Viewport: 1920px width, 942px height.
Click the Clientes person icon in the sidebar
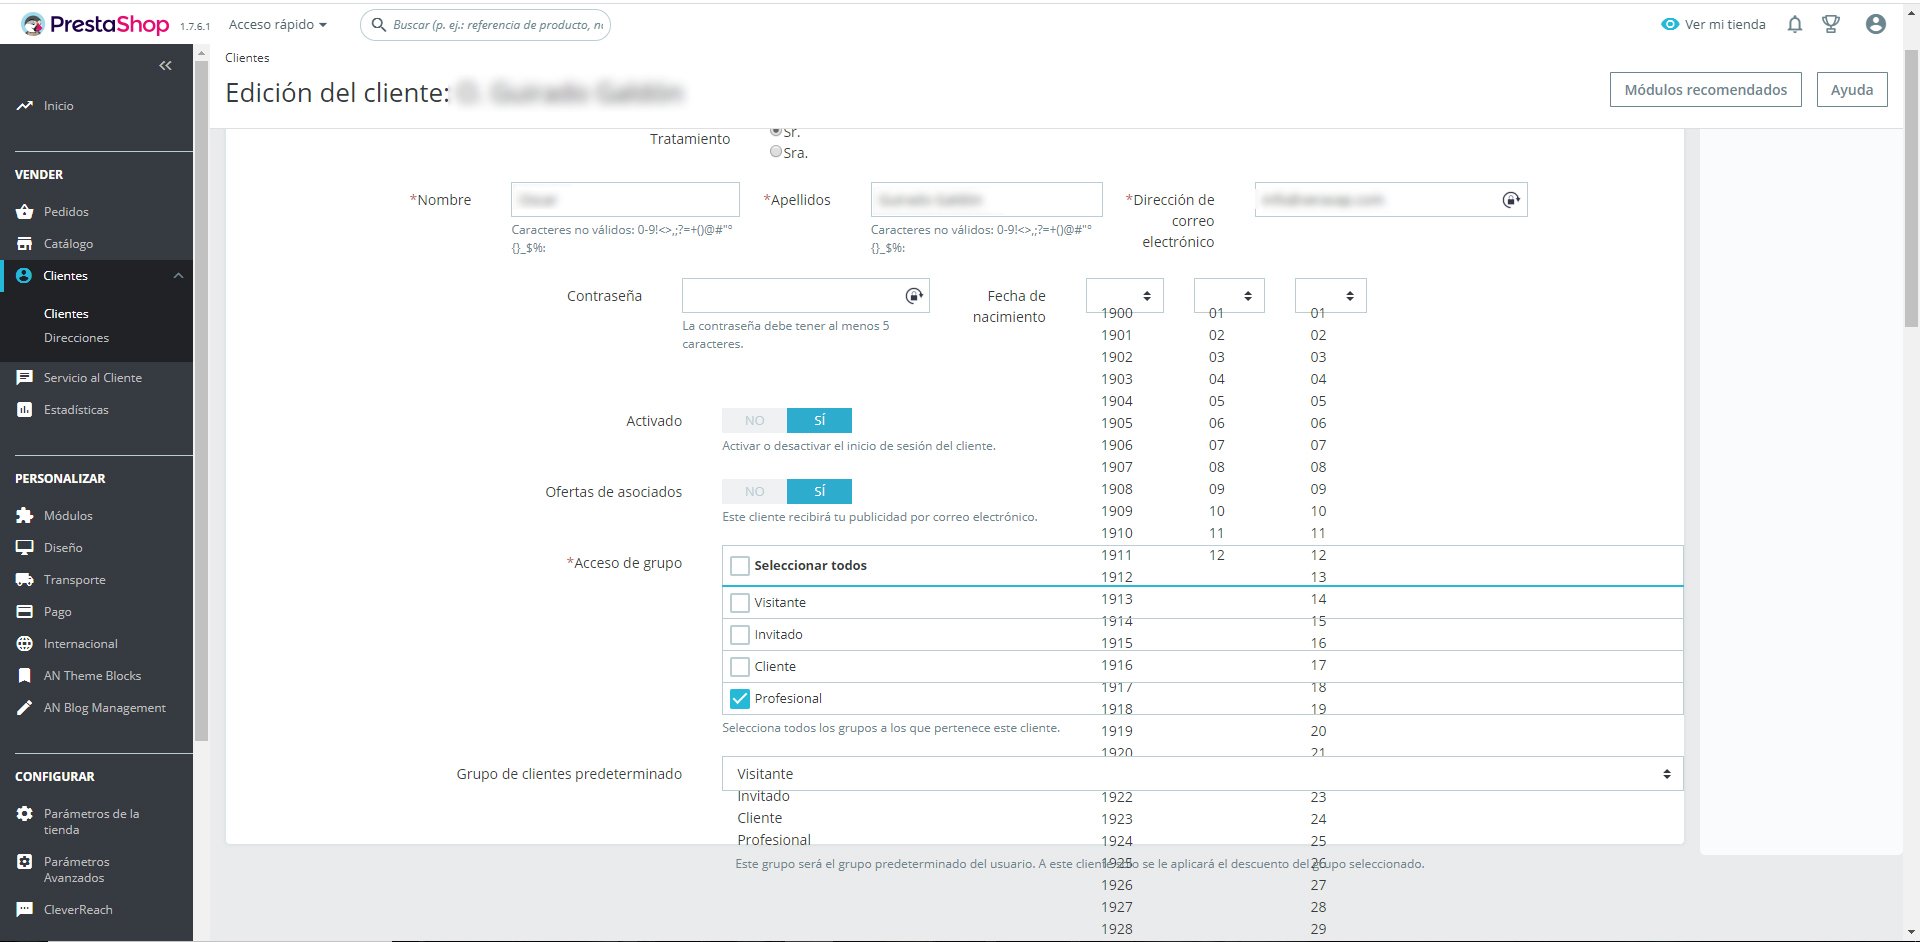(x=24, y=275)
